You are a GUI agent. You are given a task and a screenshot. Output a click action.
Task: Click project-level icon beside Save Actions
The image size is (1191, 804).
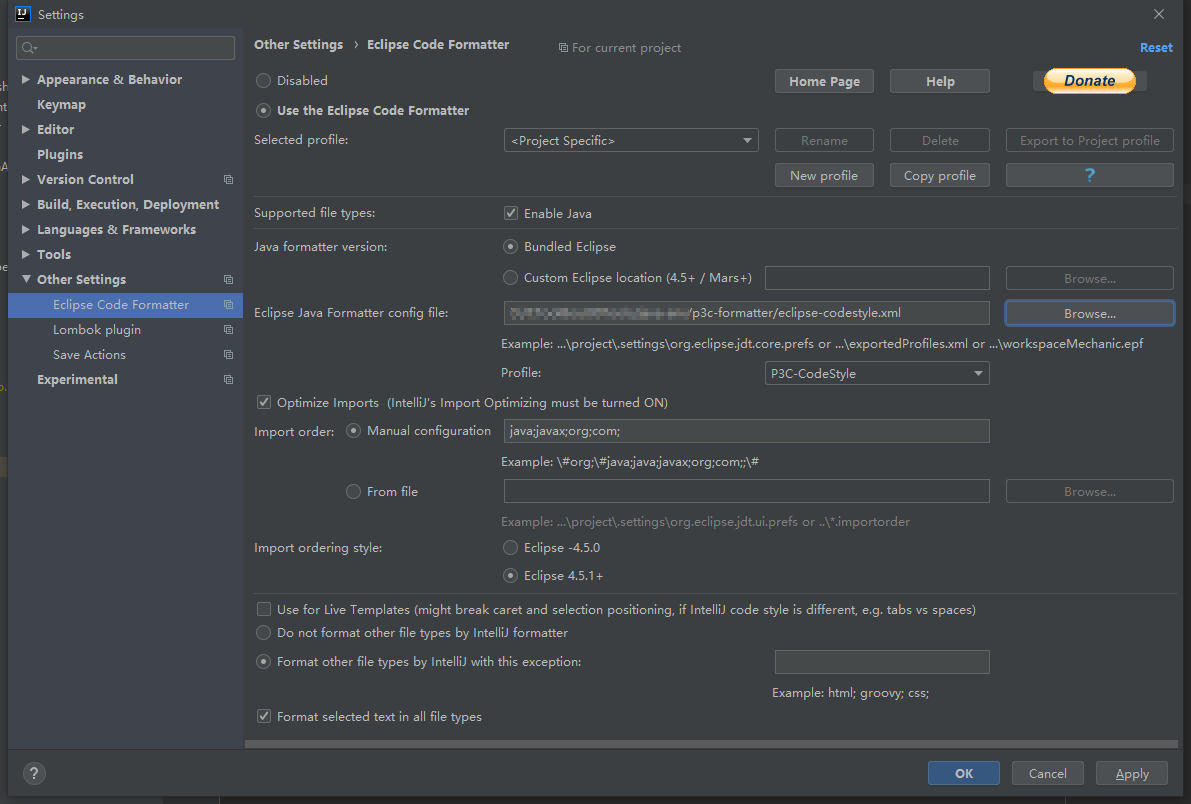tap(228, 355)
